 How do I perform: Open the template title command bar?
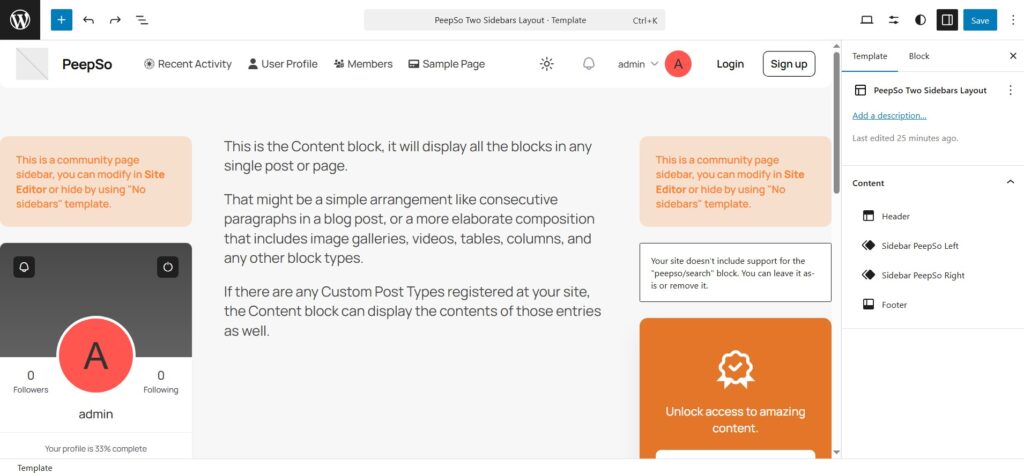tap(514, 20)
